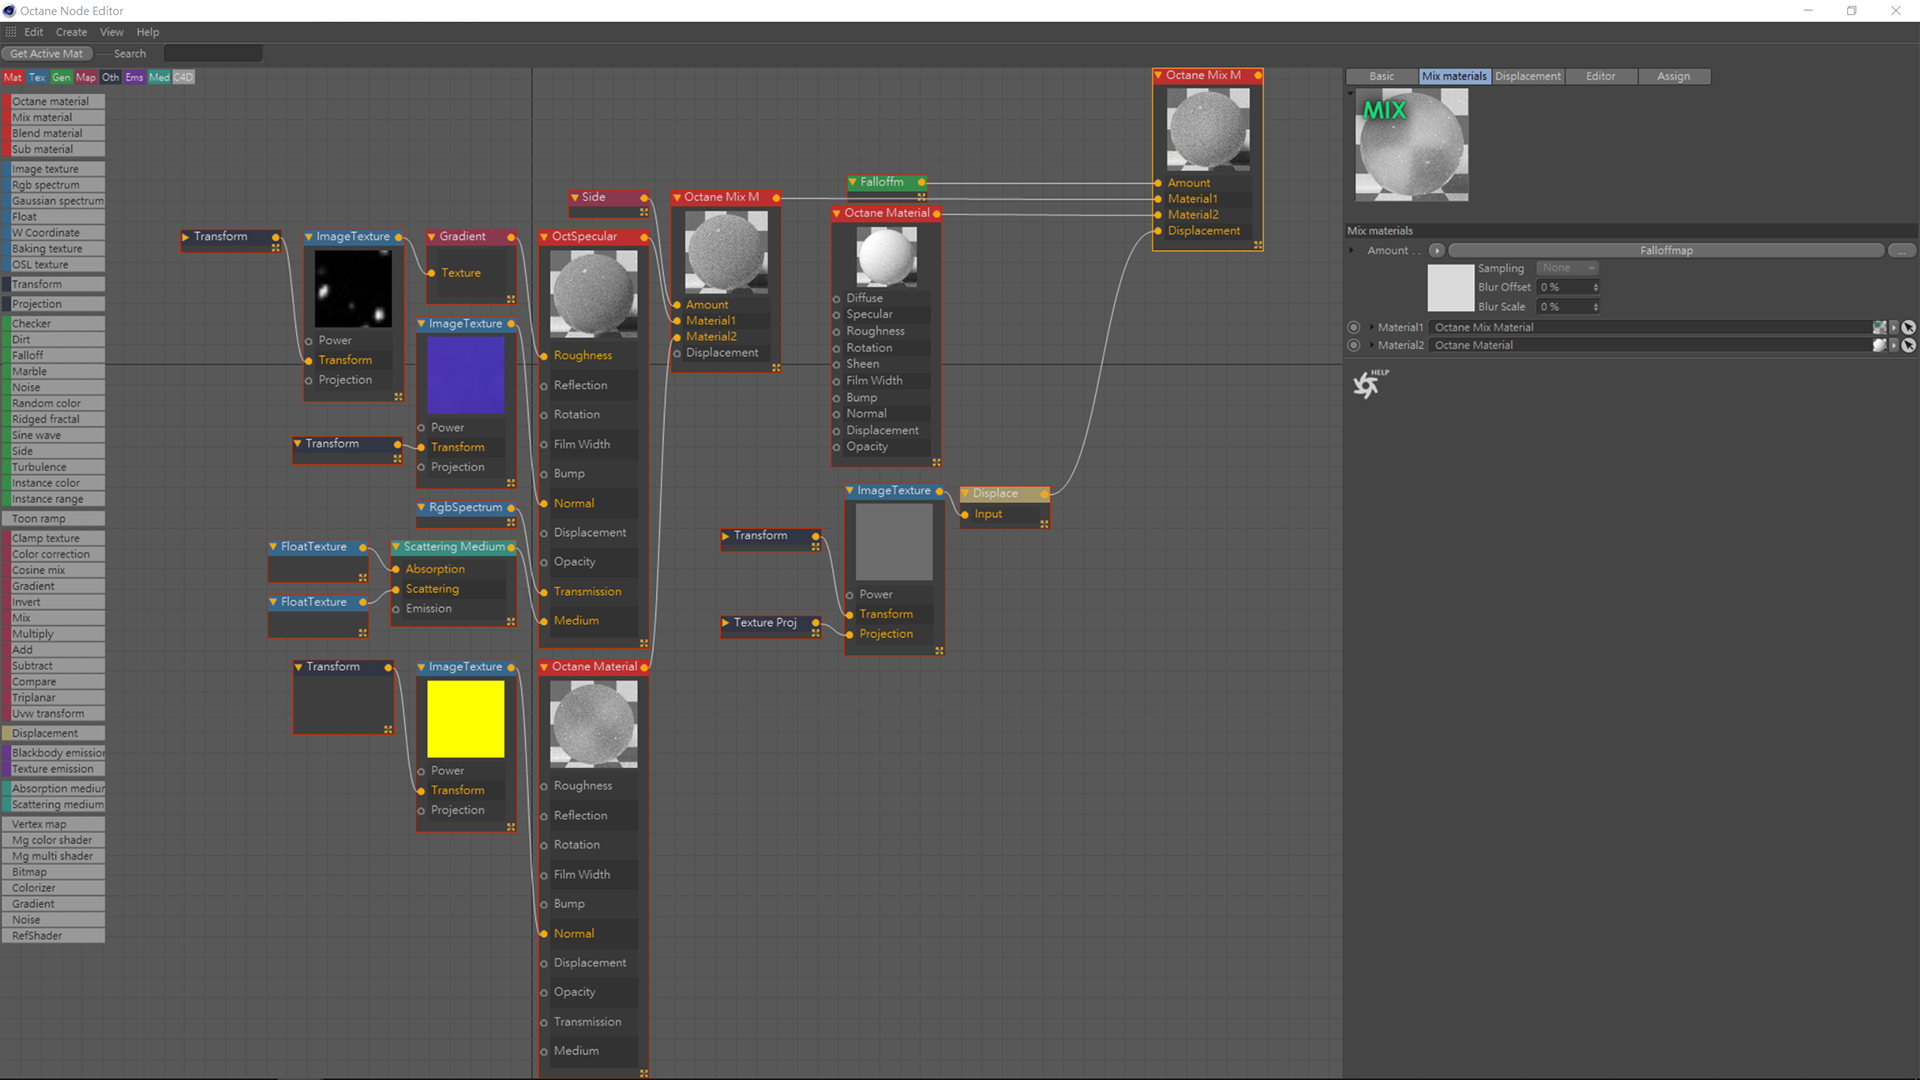Toggle the blue Tex category filter
This screenshot has width=1920, height=1080.
coord(37,77)
